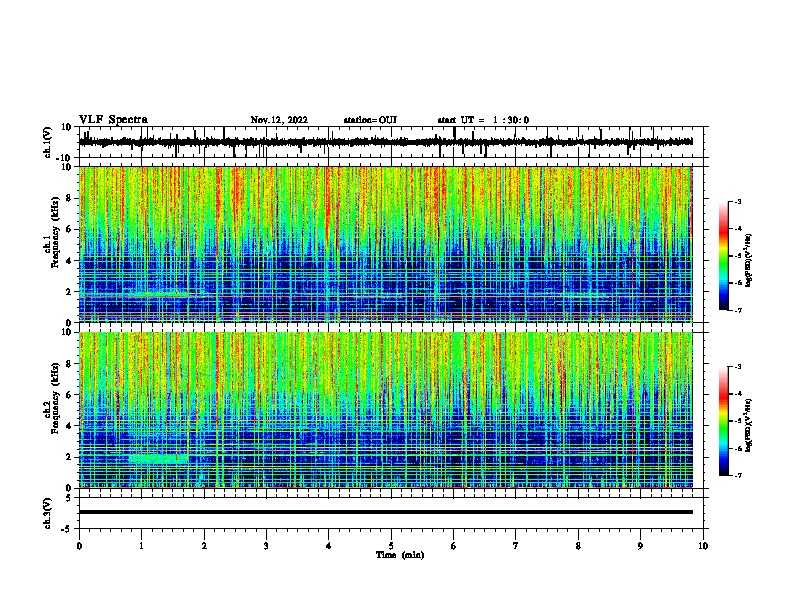Click the "6" kHz tick of ch.1 spectrogram
This screenshot has width=792, height=612.
click(69, 229)
